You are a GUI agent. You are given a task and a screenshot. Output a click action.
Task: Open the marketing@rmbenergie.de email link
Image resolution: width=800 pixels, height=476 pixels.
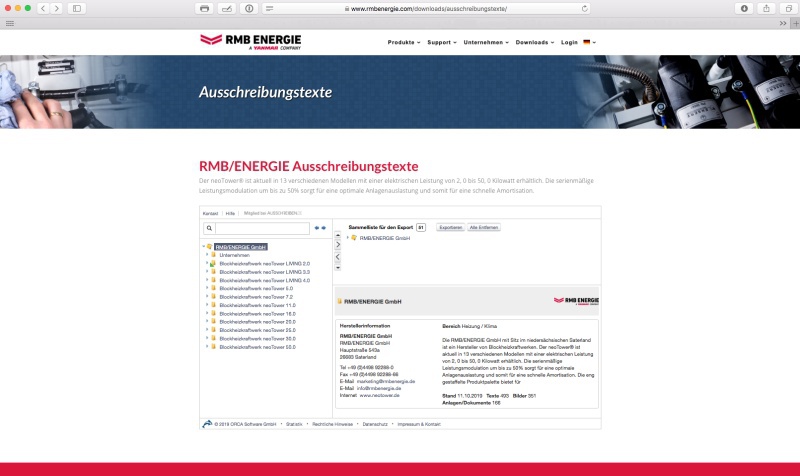(x=386, y=381)
